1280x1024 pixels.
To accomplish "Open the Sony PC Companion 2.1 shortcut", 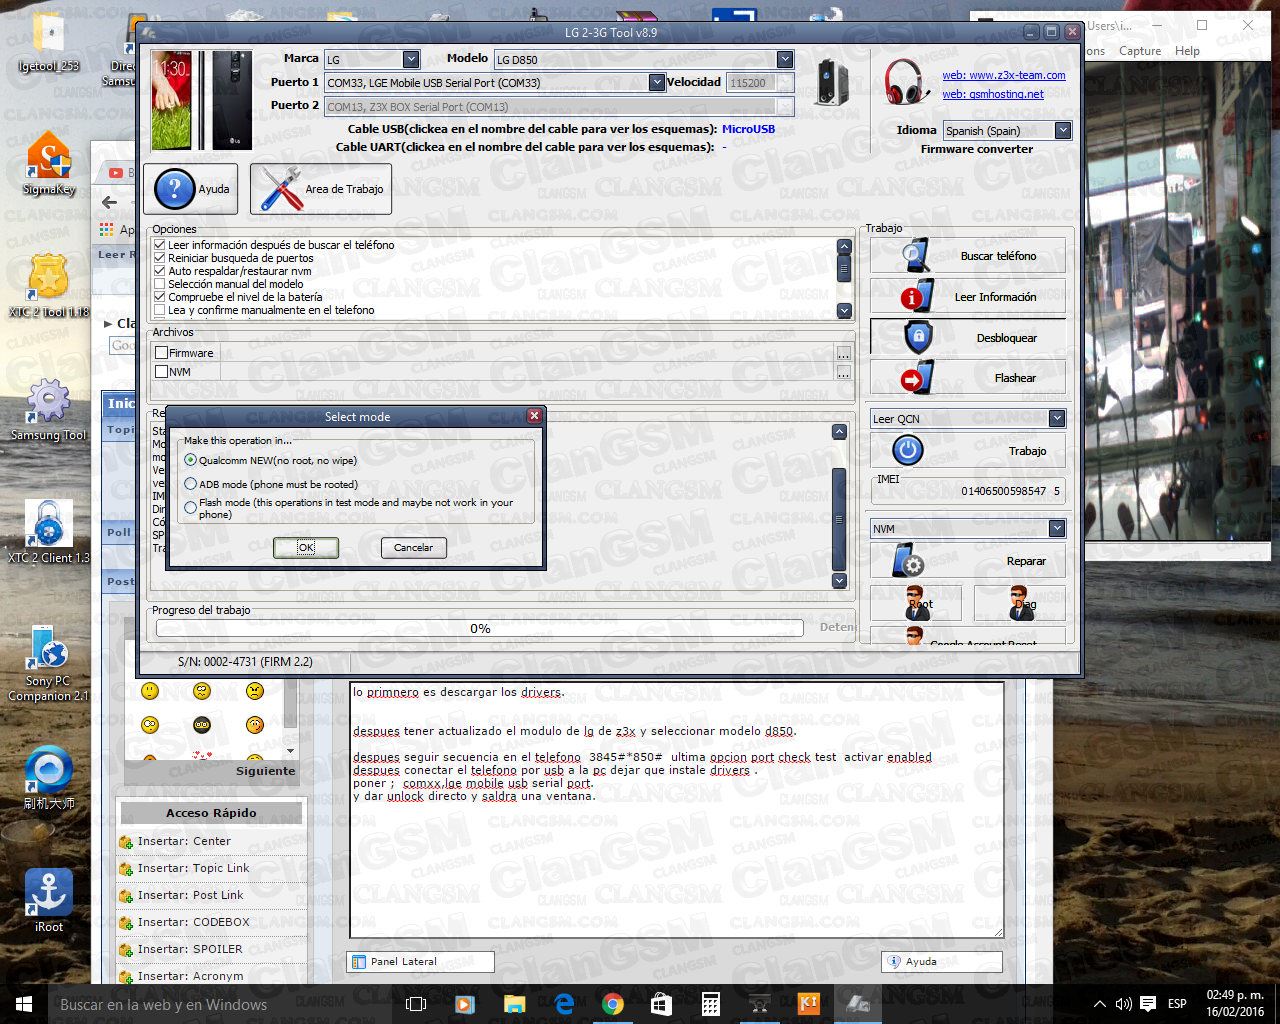I will pyautogui.click(x=49, y=662).
